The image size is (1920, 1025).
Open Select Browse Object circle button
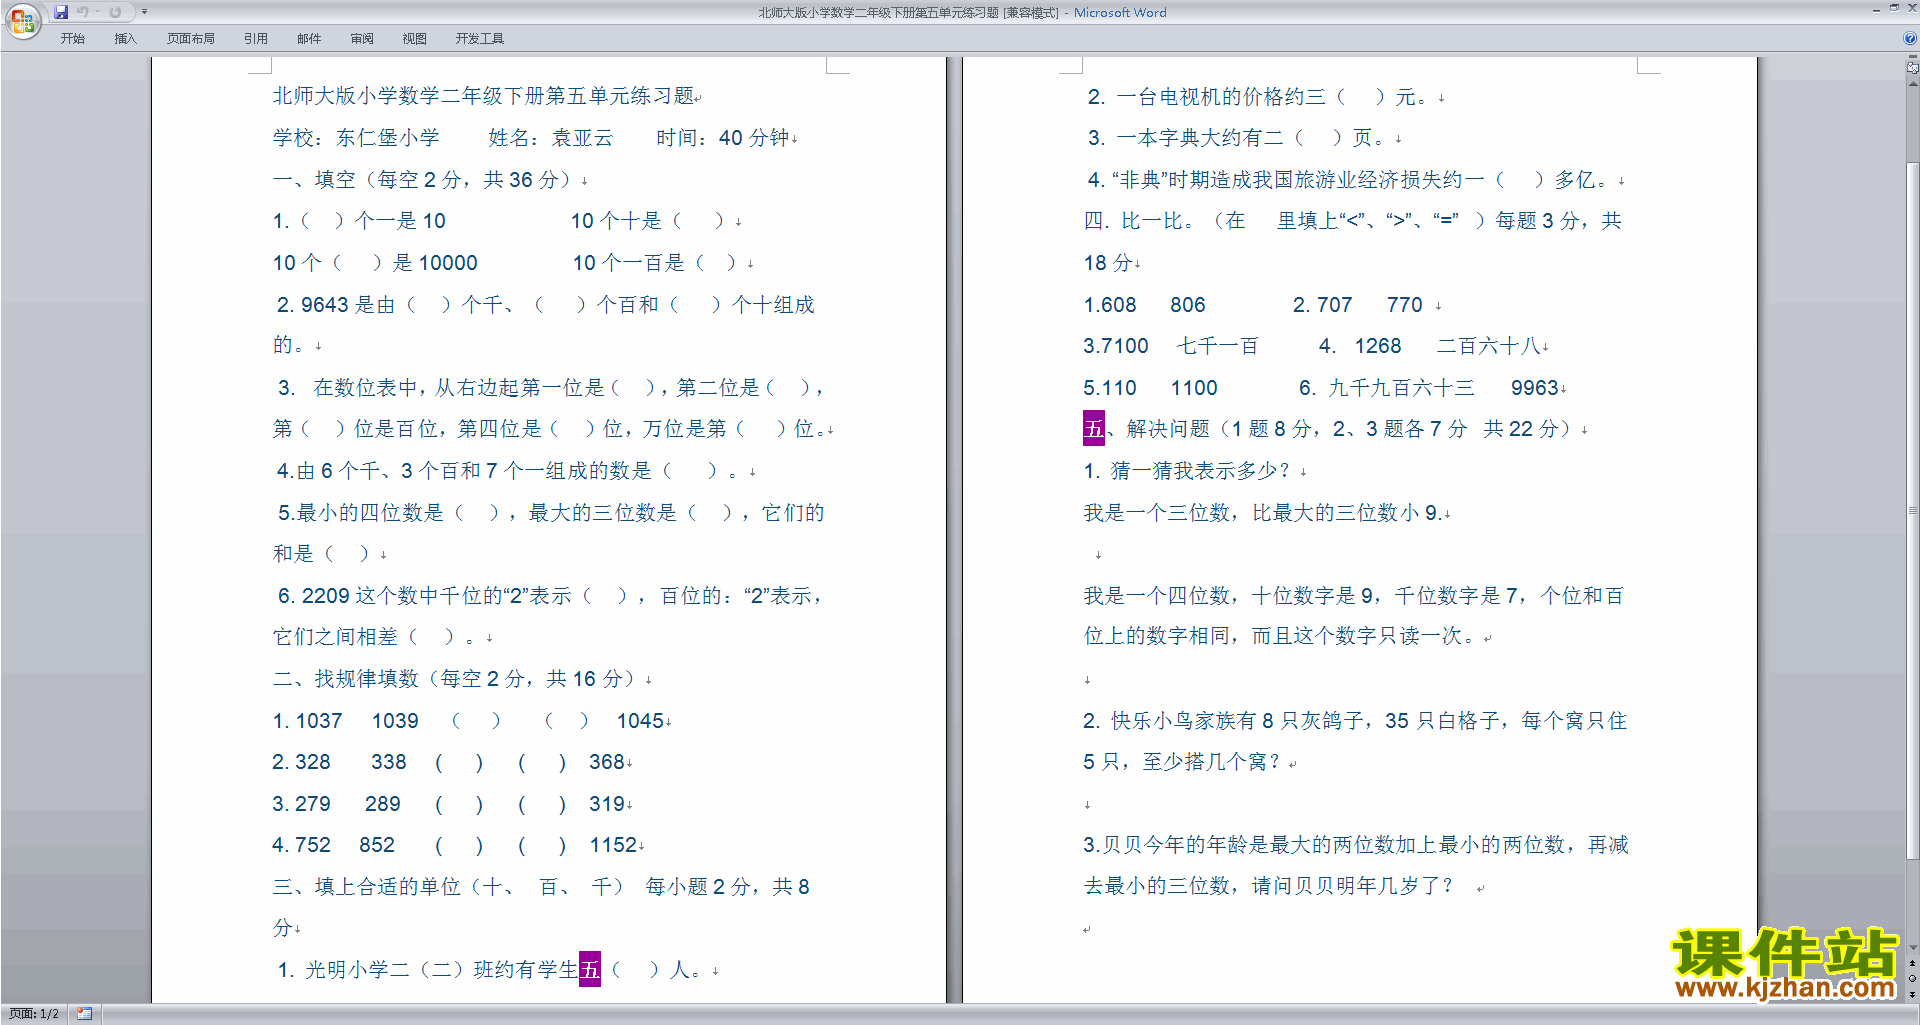coord(1912,979)
